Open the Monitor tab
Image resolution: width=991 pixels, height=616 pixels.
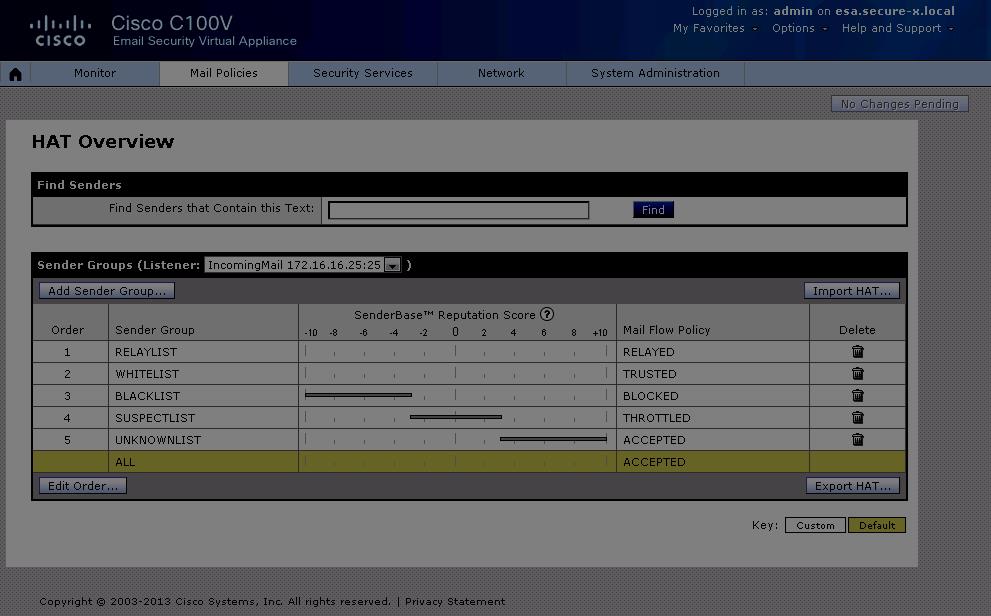pos(95,73)
